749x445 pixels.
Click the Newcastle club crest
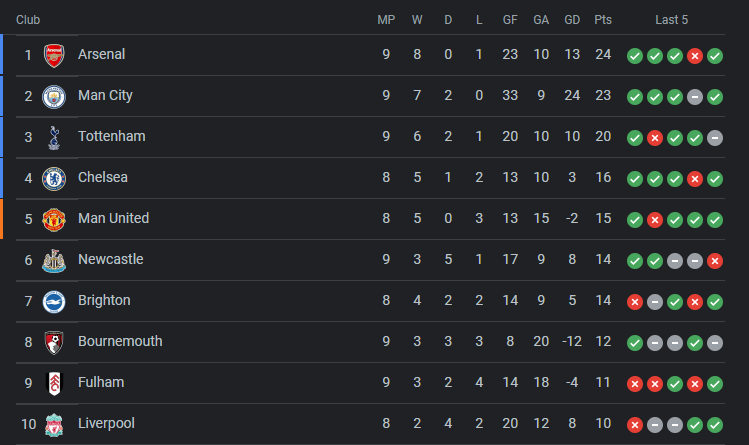[x=54, y=261]
